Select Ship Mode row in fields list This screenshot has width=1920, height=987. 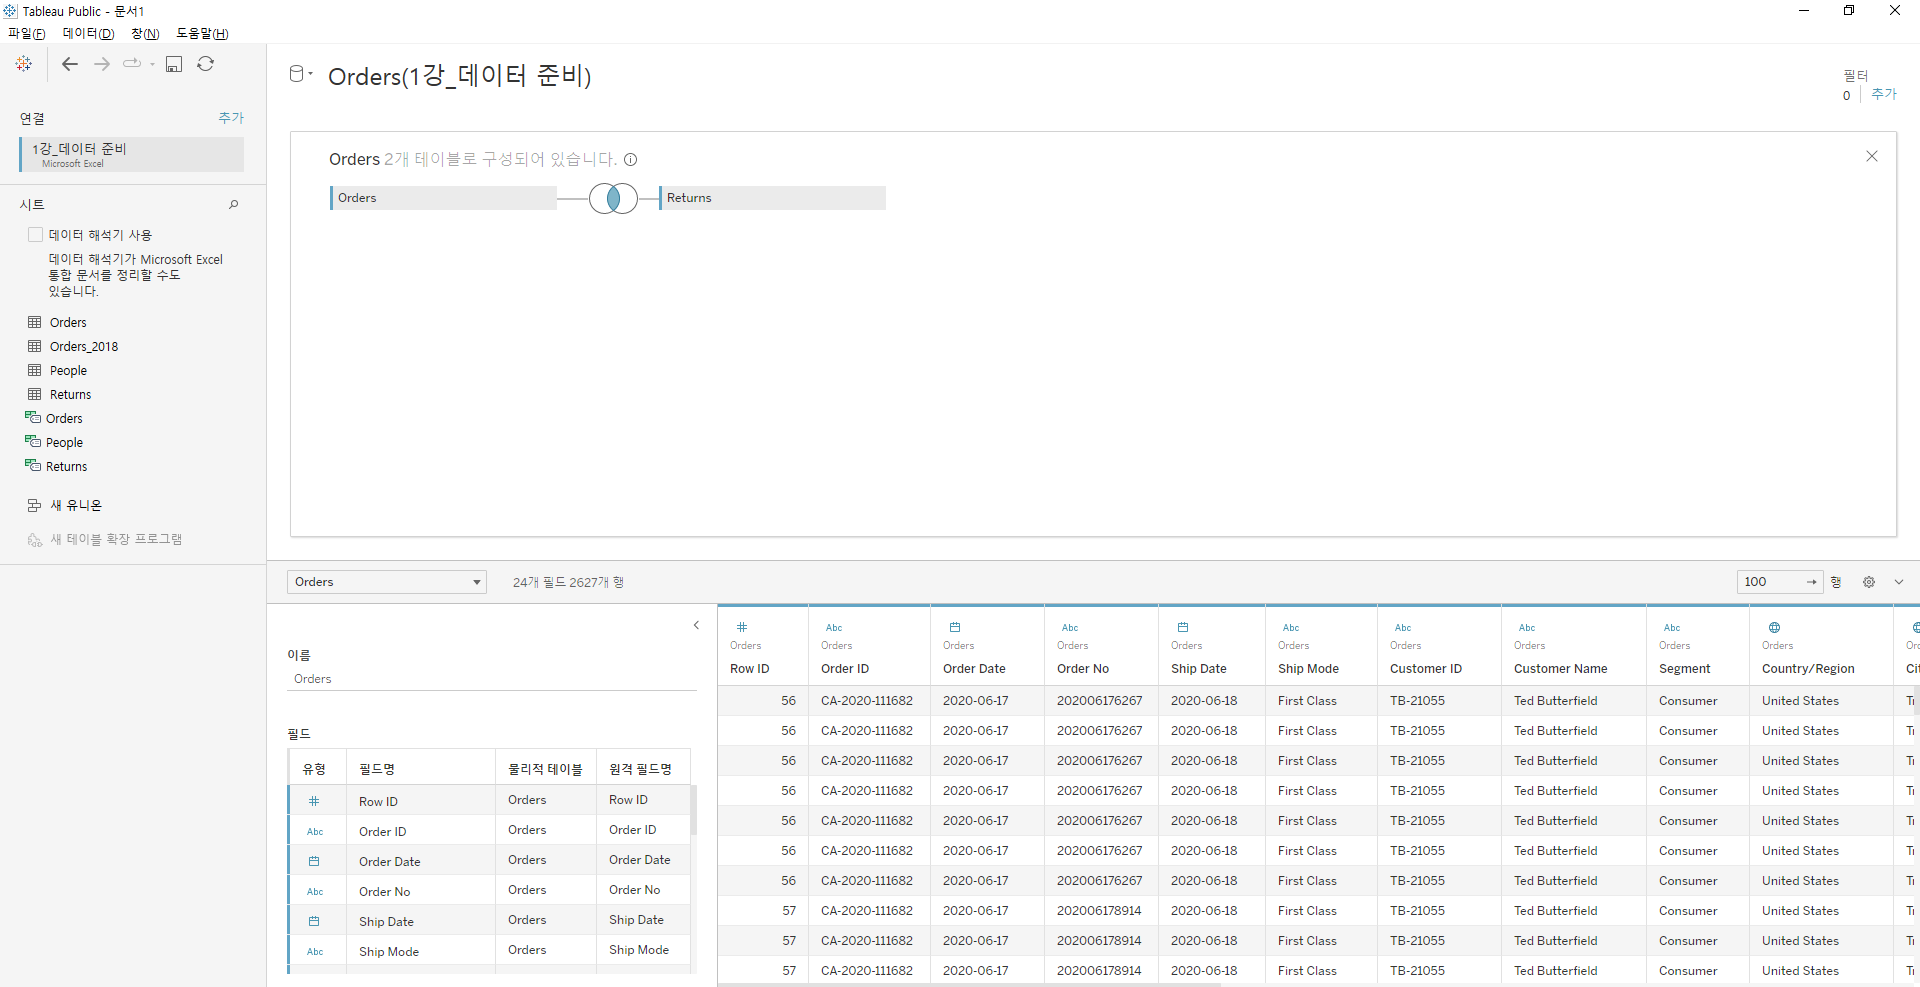489,951
